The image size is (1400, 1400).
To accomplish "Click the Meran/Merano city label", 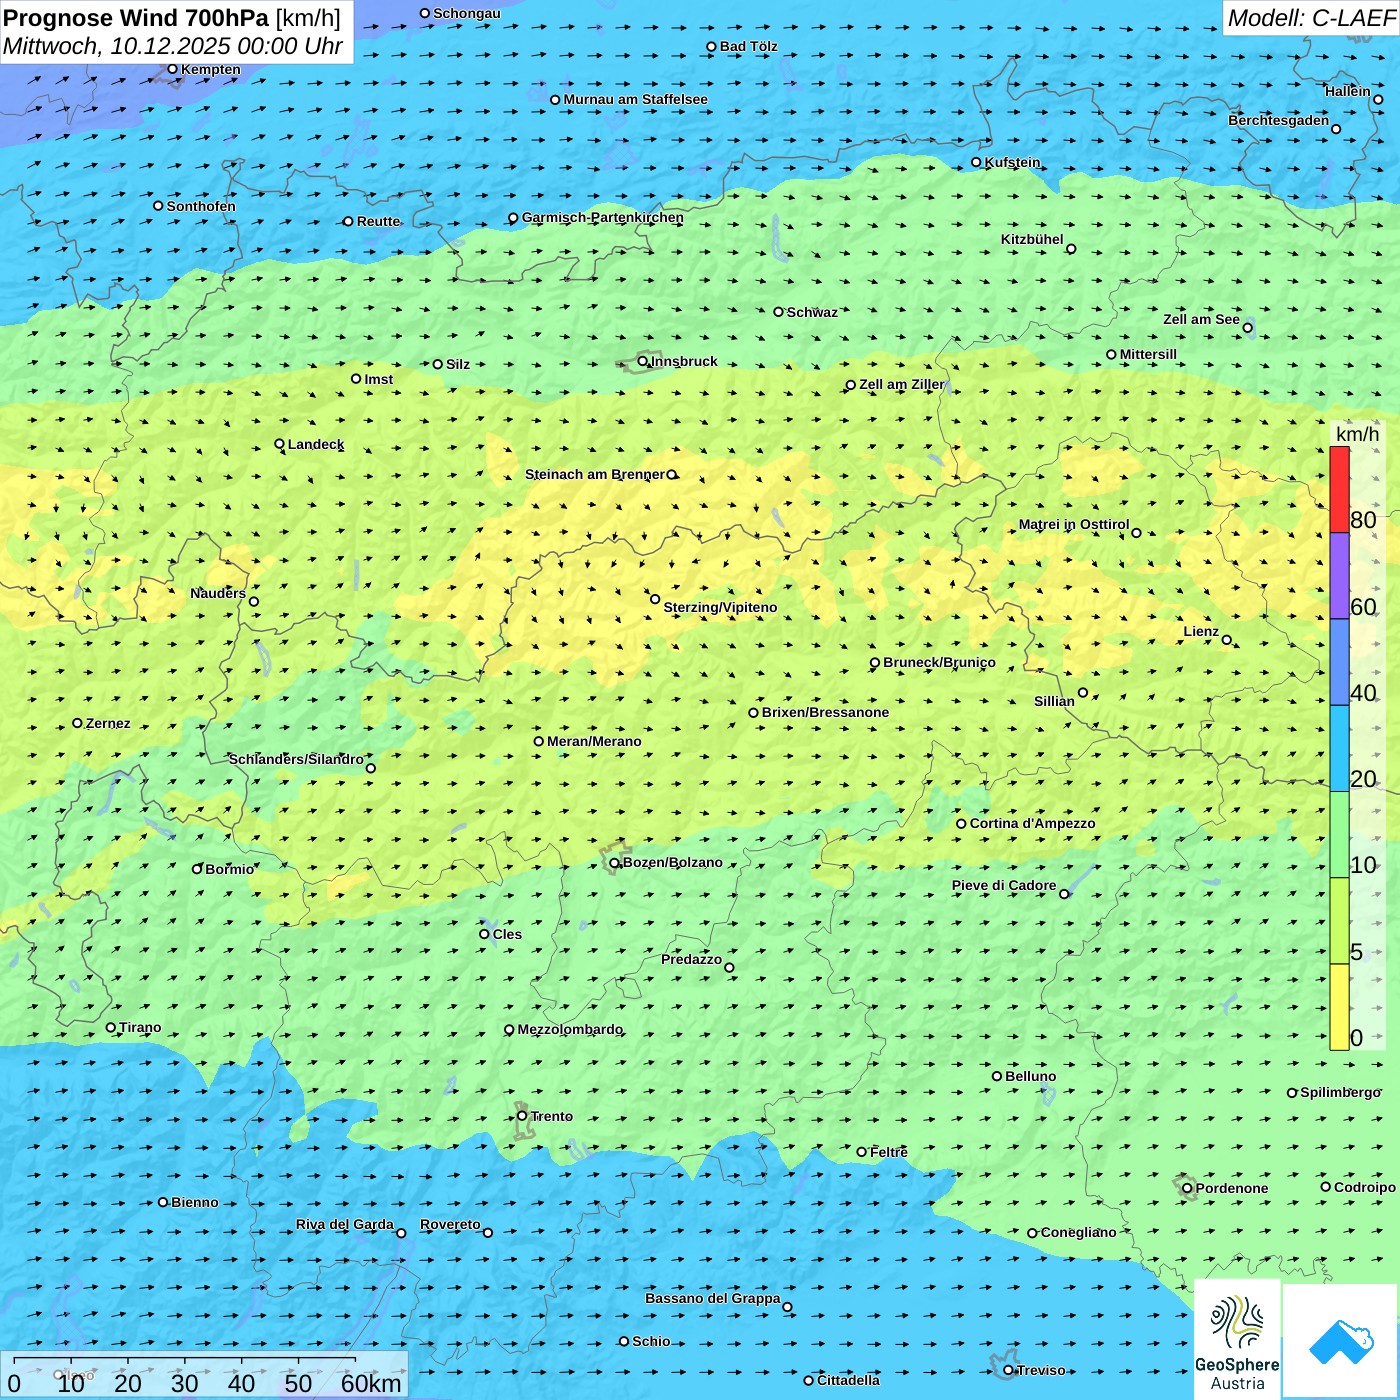I will pyautogui.click(x=594, y=741).
